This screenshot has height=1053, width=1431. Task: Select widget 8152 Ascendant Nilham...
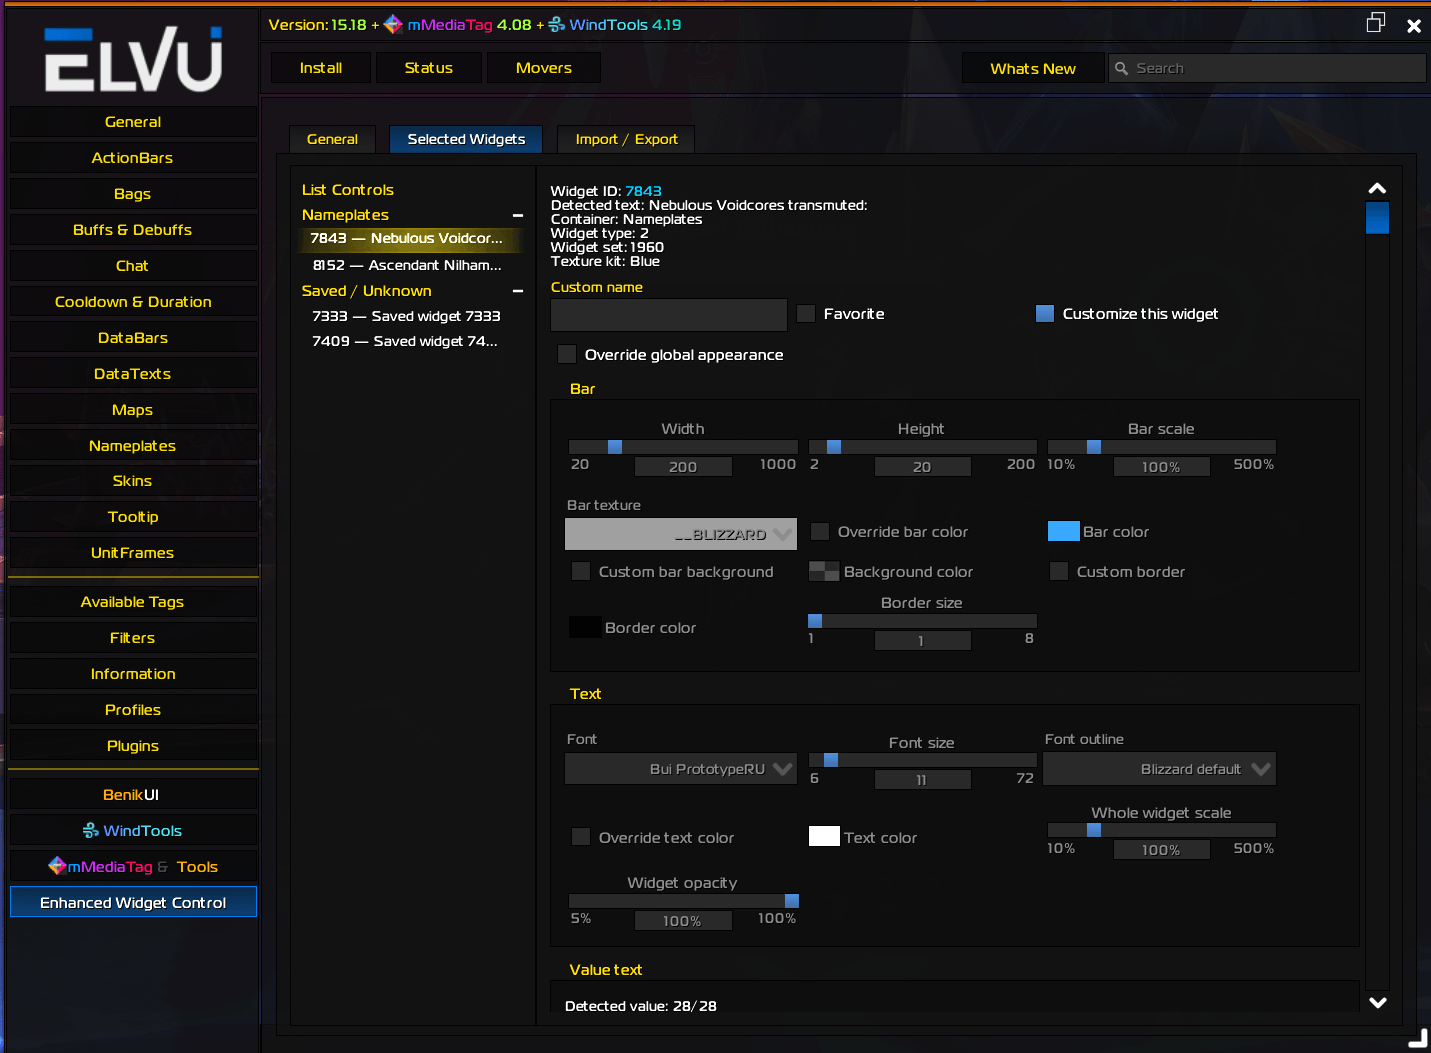(411, 265)
